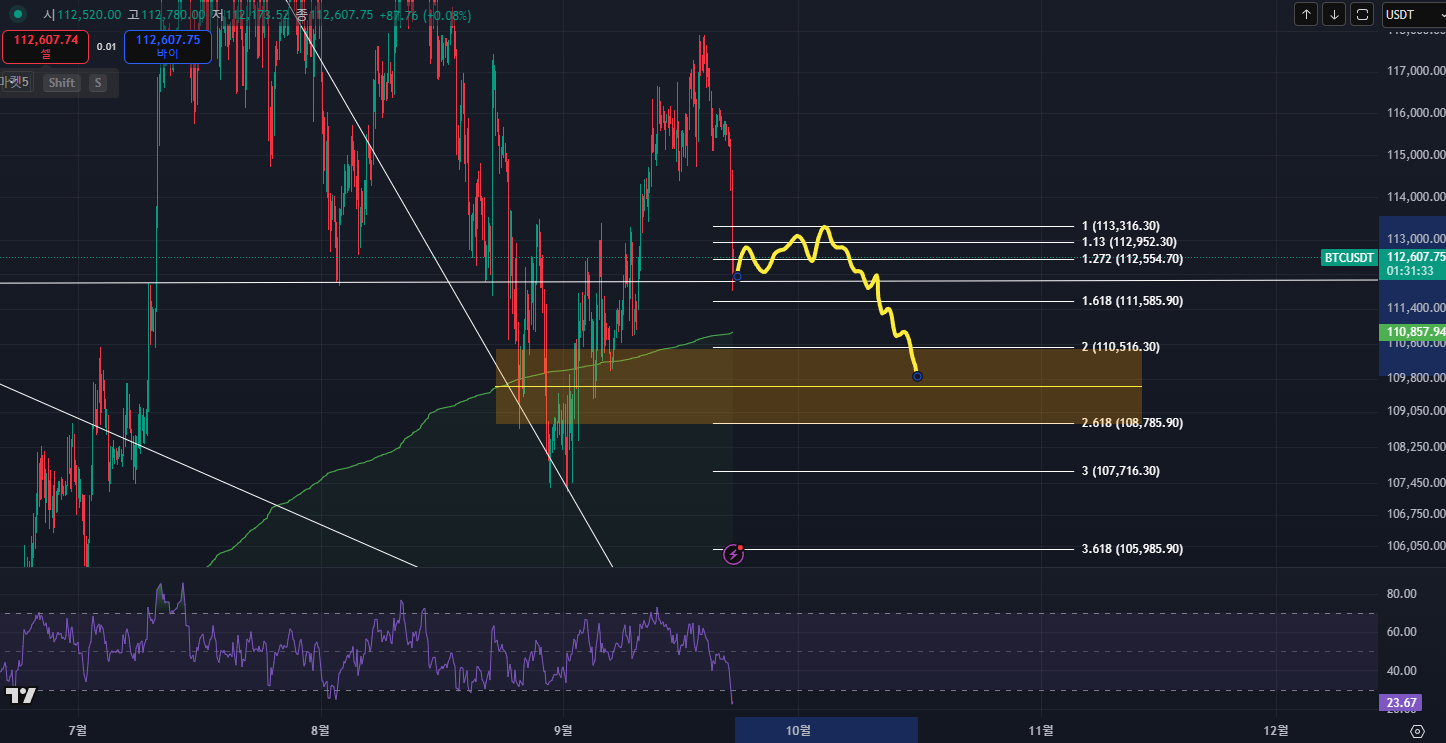Select the yellow projection end point
This screenshot has width=1446, height=743.
click(x=917, y=376)
